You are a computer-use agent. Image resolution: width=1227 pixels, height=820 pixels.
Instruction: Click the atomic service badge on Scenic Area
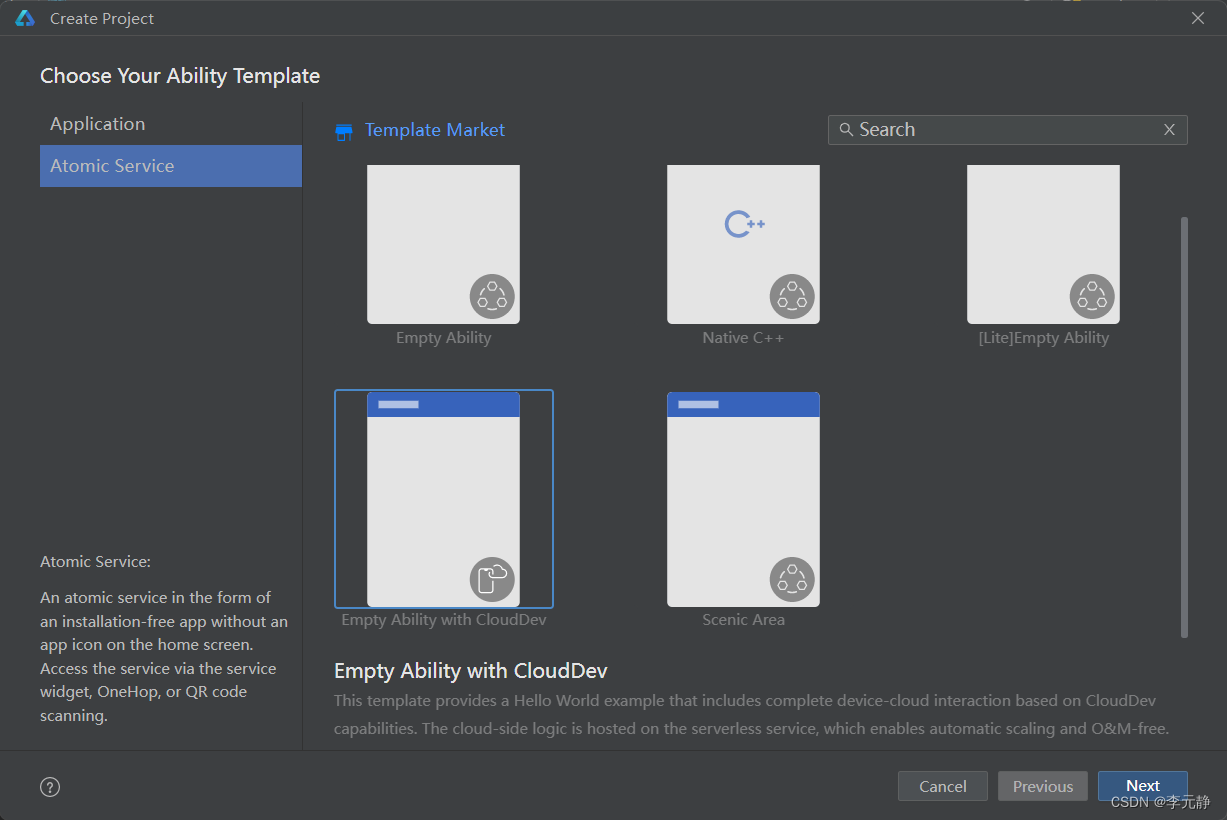792,579
